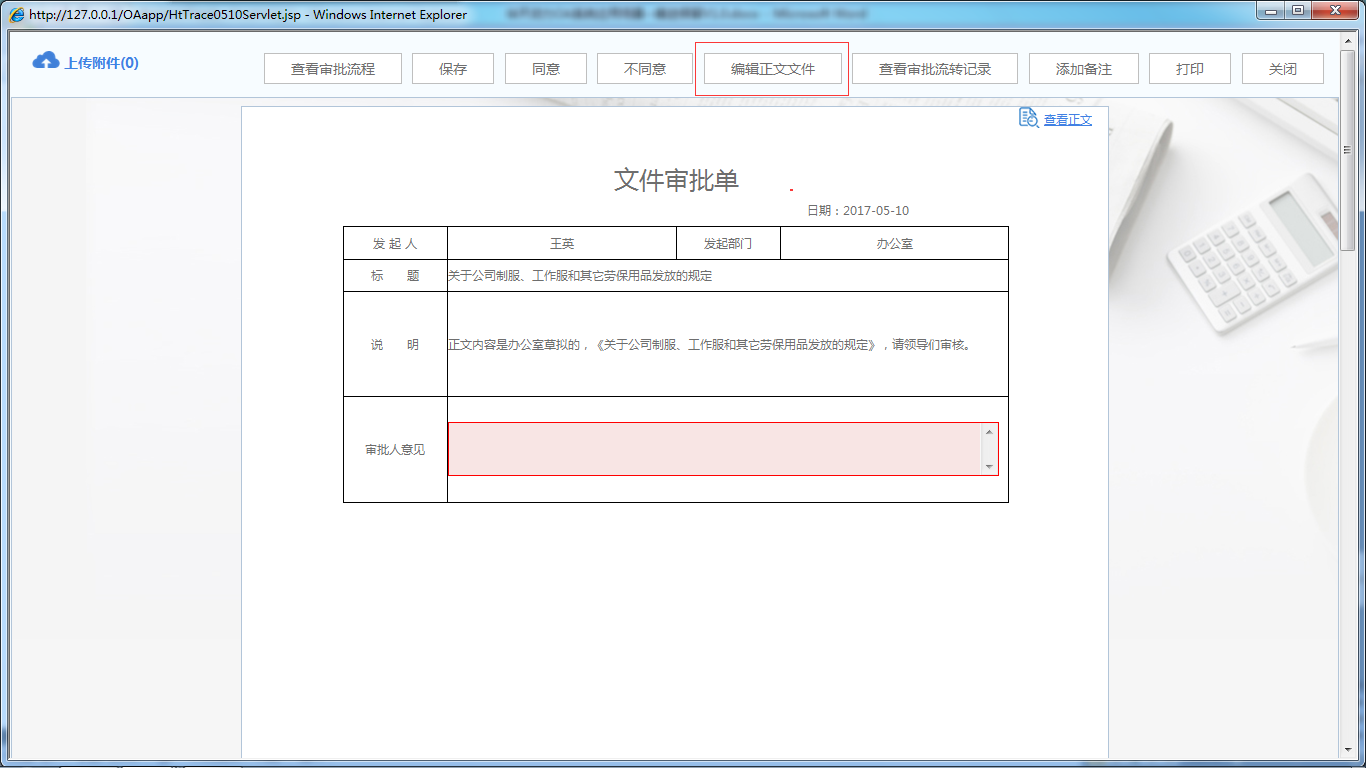Viewport: 1366px width, 768px height.
Task: Add a remark using 添加备注
Action: click(x=1083, y=68)
